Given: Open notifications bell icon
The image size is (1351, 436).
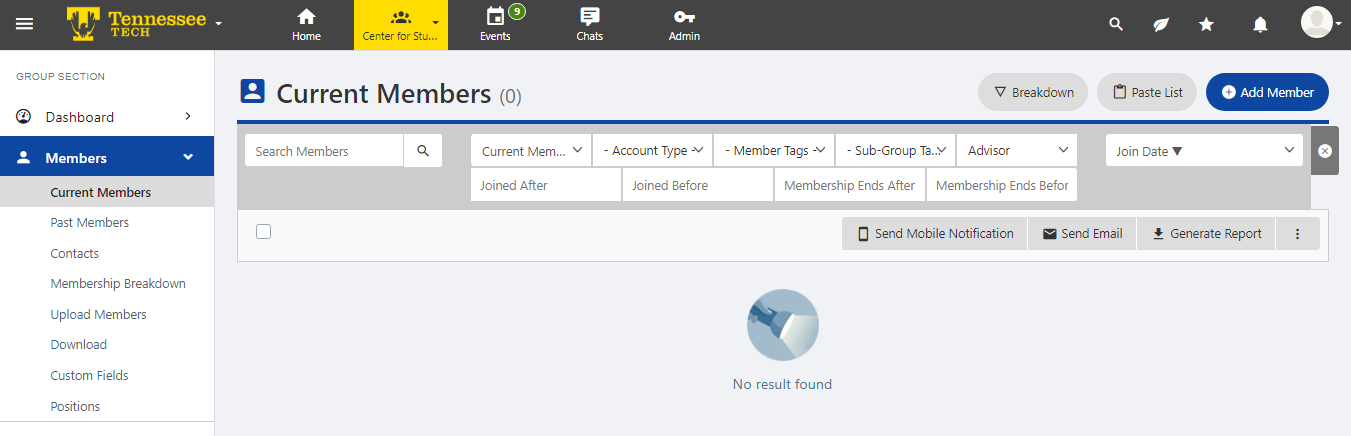Looking at the screenshot, I should tap(1260, 24).
